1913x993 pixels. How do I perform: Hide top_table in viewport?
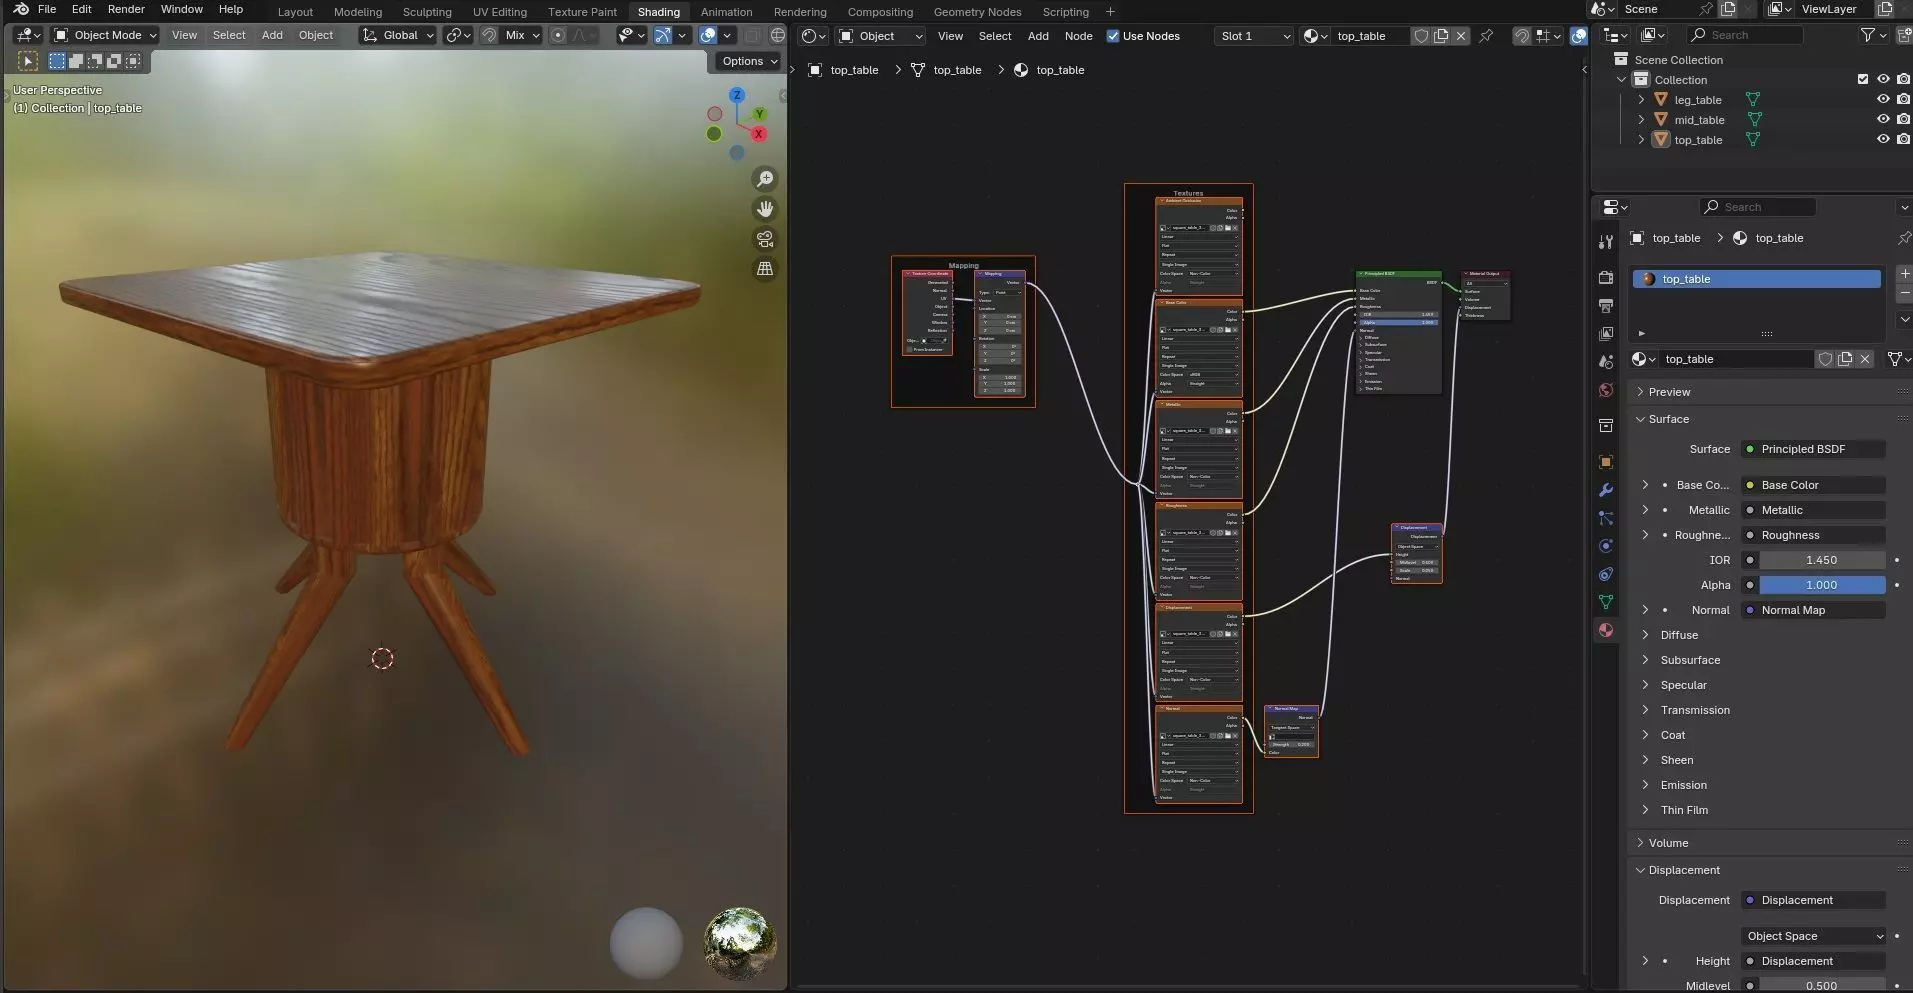[1883, 140]
